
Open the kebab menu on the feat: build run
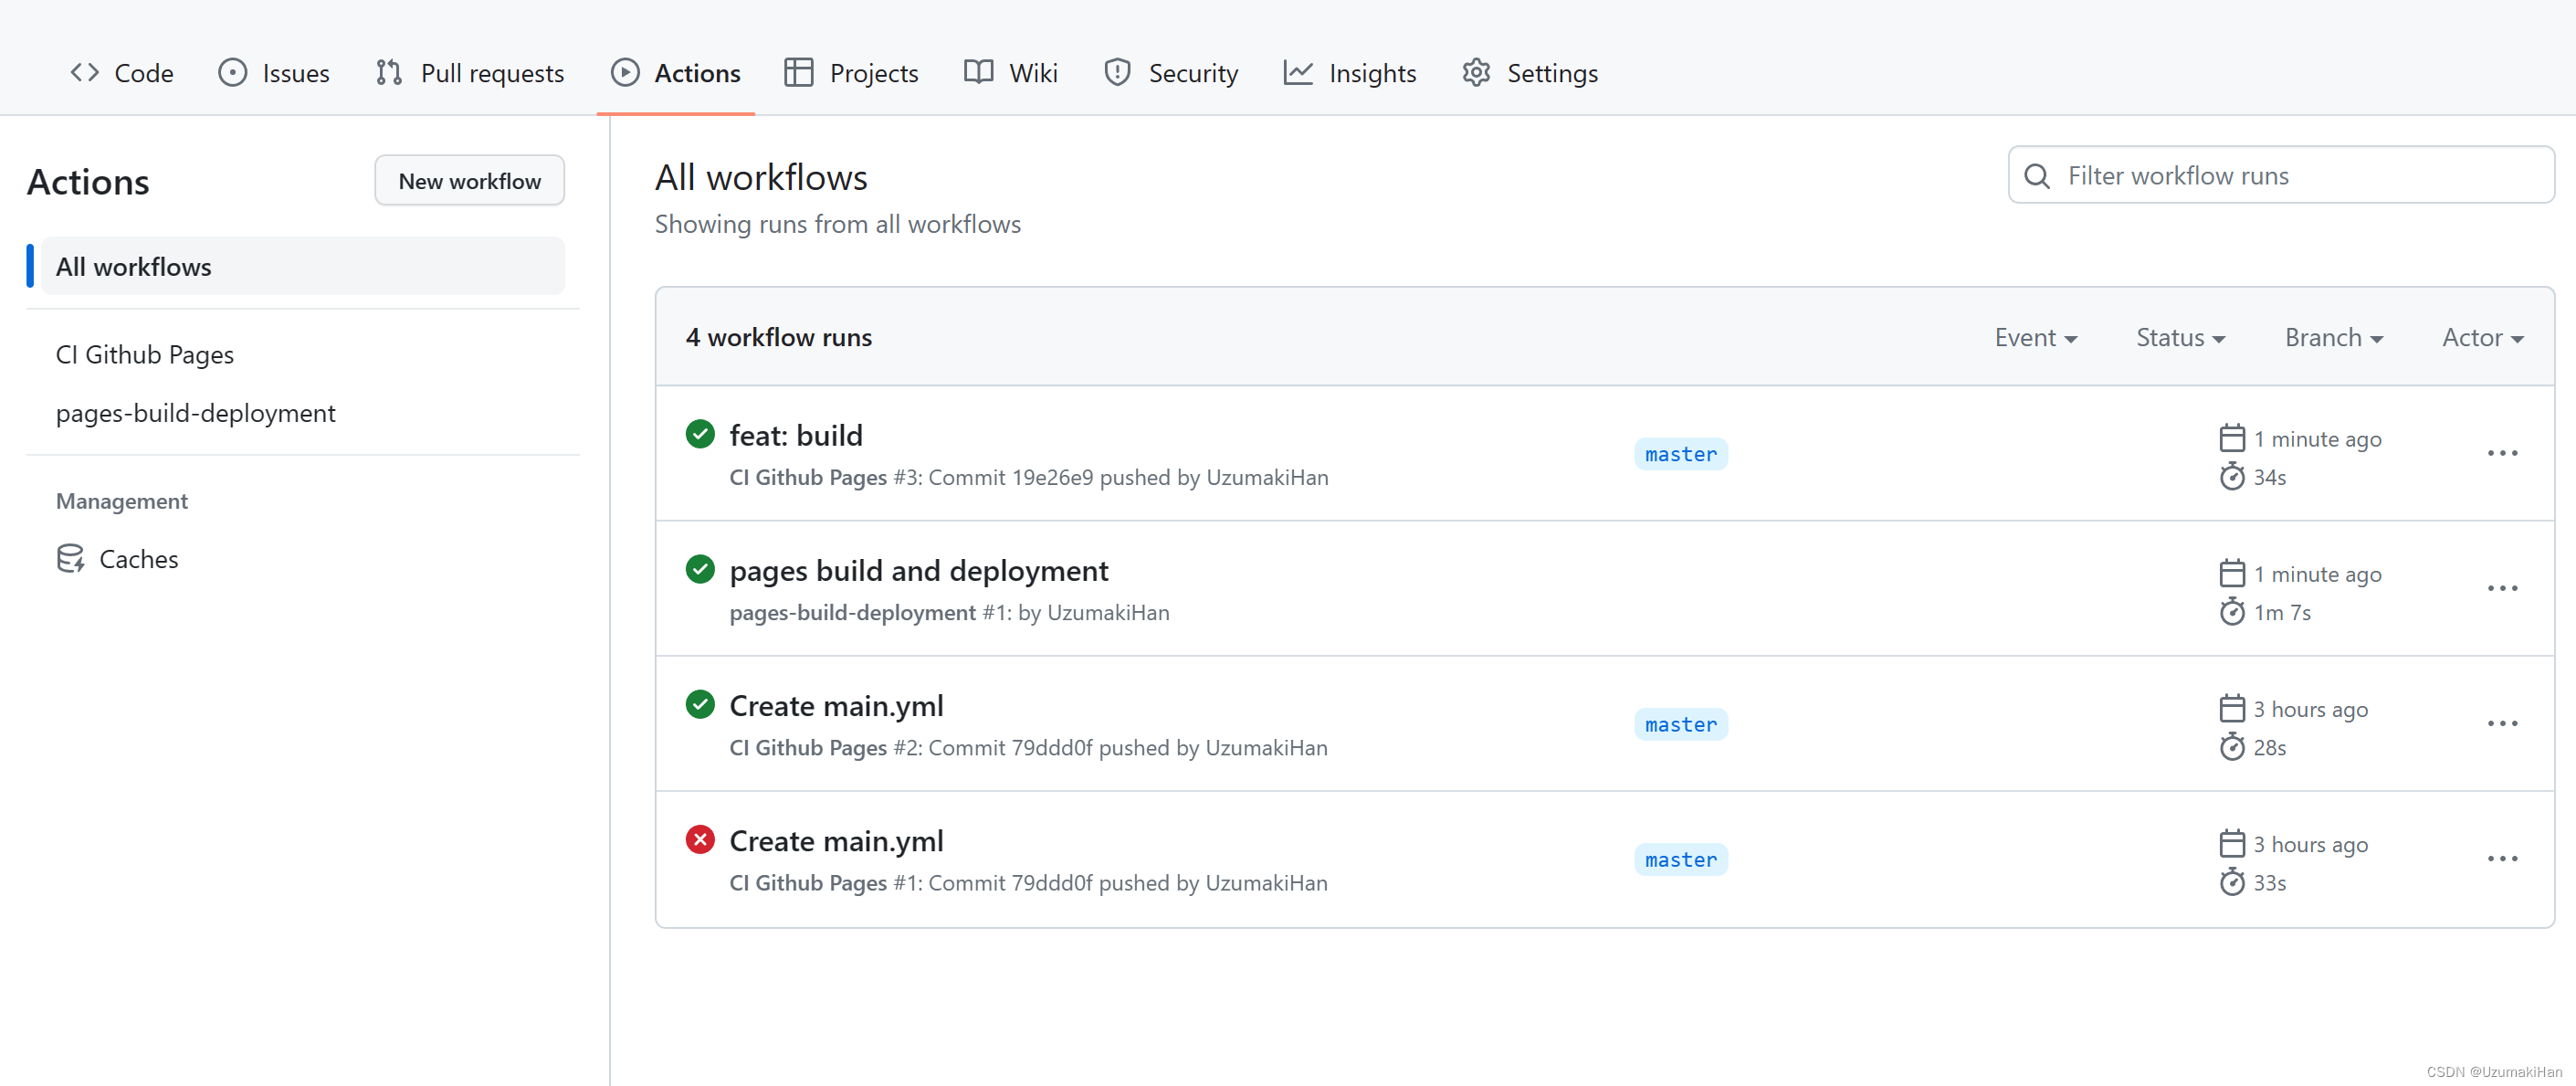(2503, 453)
